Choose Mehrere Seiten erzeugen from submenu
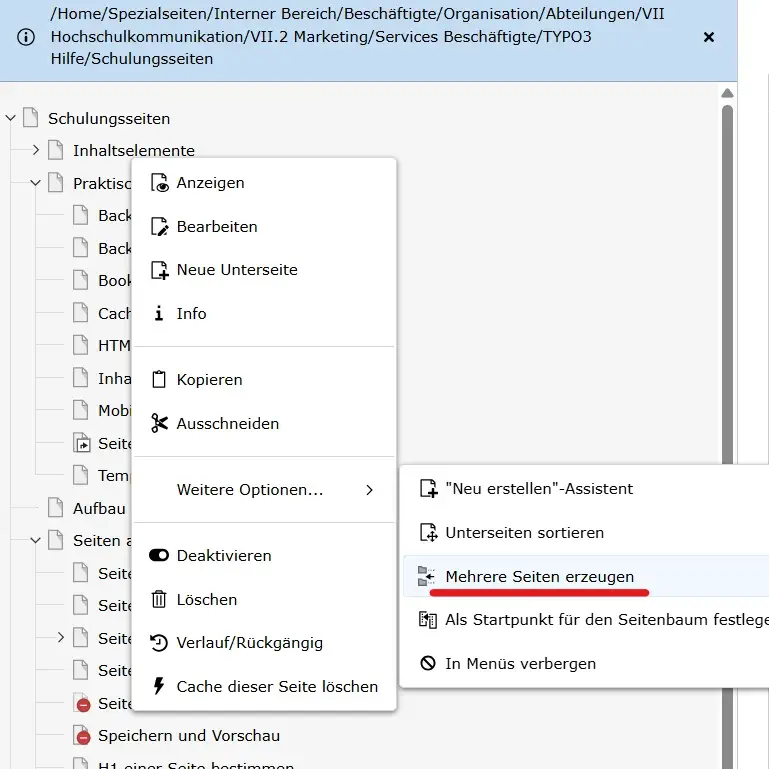 (x=539, y=577)
